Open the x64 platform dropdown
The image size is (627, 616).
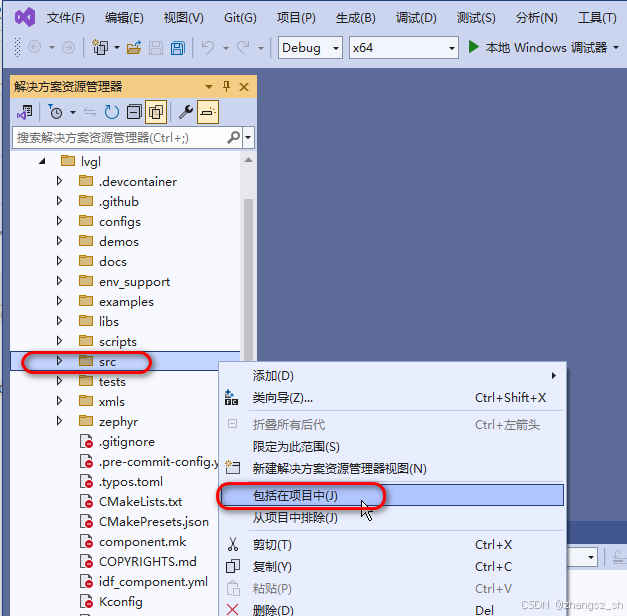click(x=403, y=48)
